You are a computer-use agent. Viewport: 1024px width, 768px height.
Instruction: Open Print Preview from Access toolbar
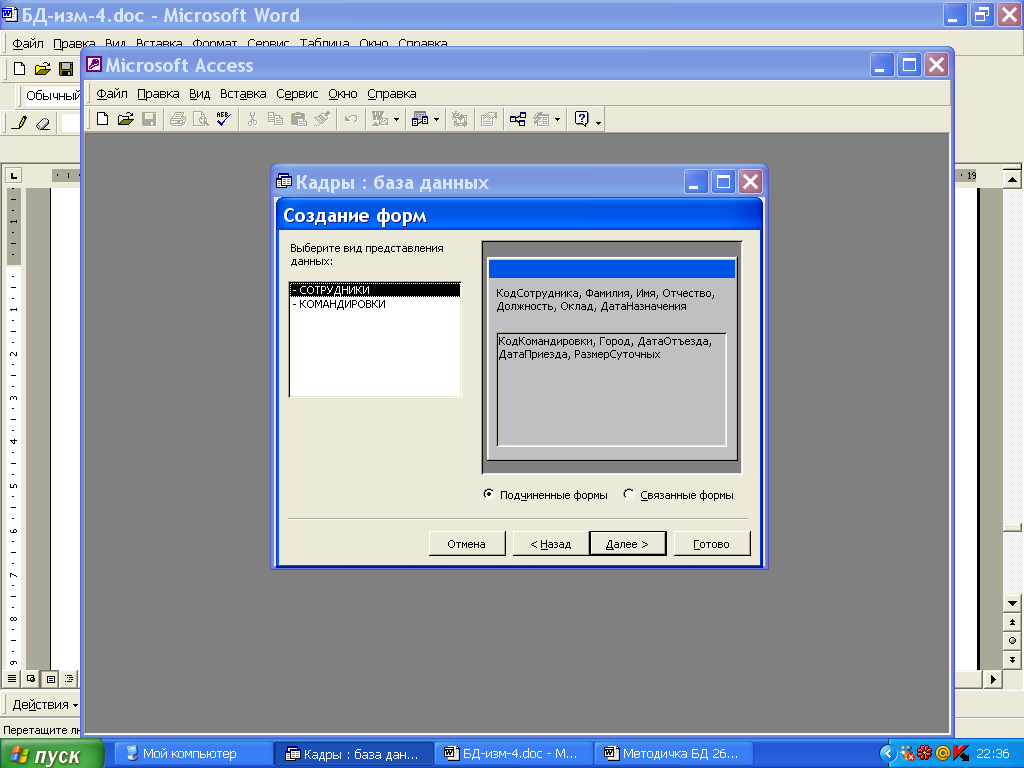click(x=200, y=119)
